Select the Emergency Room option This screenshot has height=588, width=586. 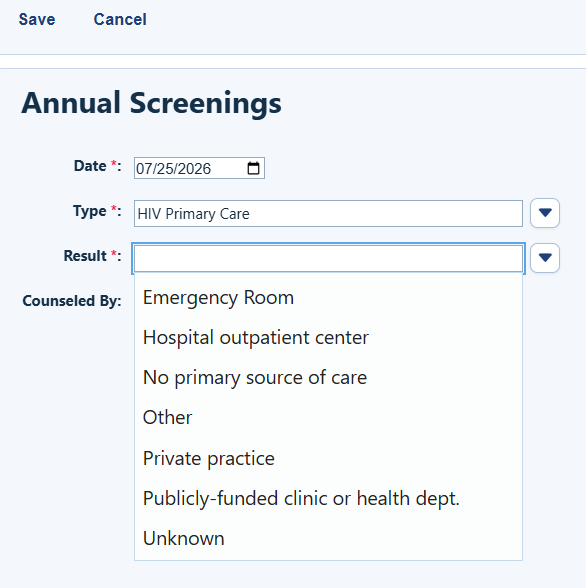tap(328, 297)
